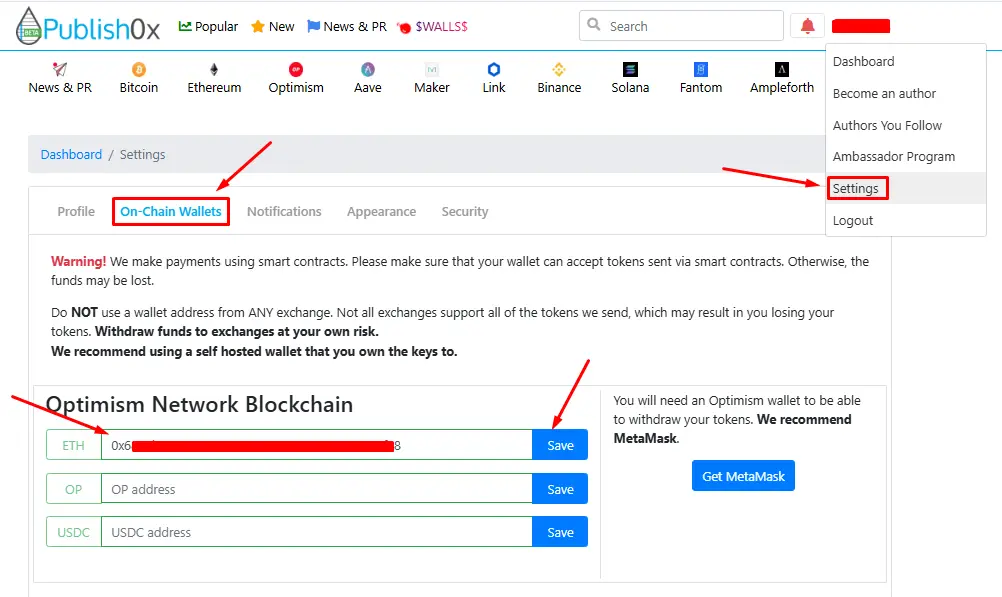Open Authors You Follow menu item
The image size is (1002, 597).
(887, 125)
